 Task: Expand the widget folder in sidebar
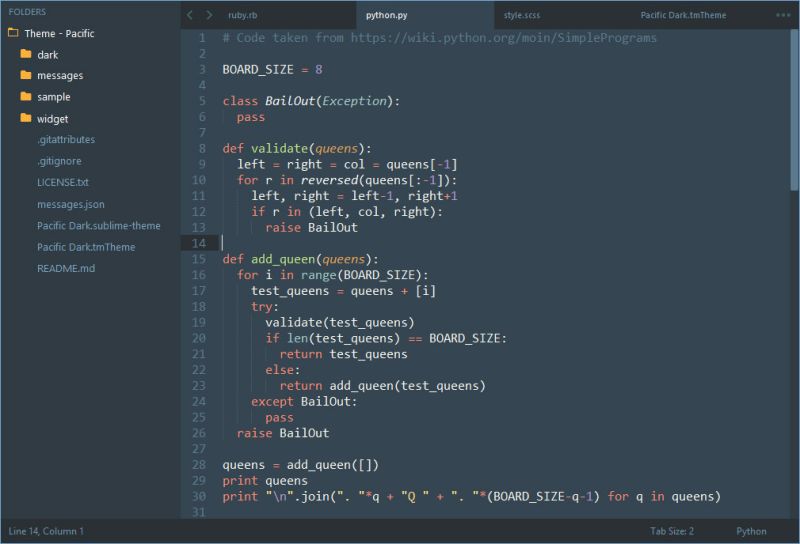click(52, 119)
